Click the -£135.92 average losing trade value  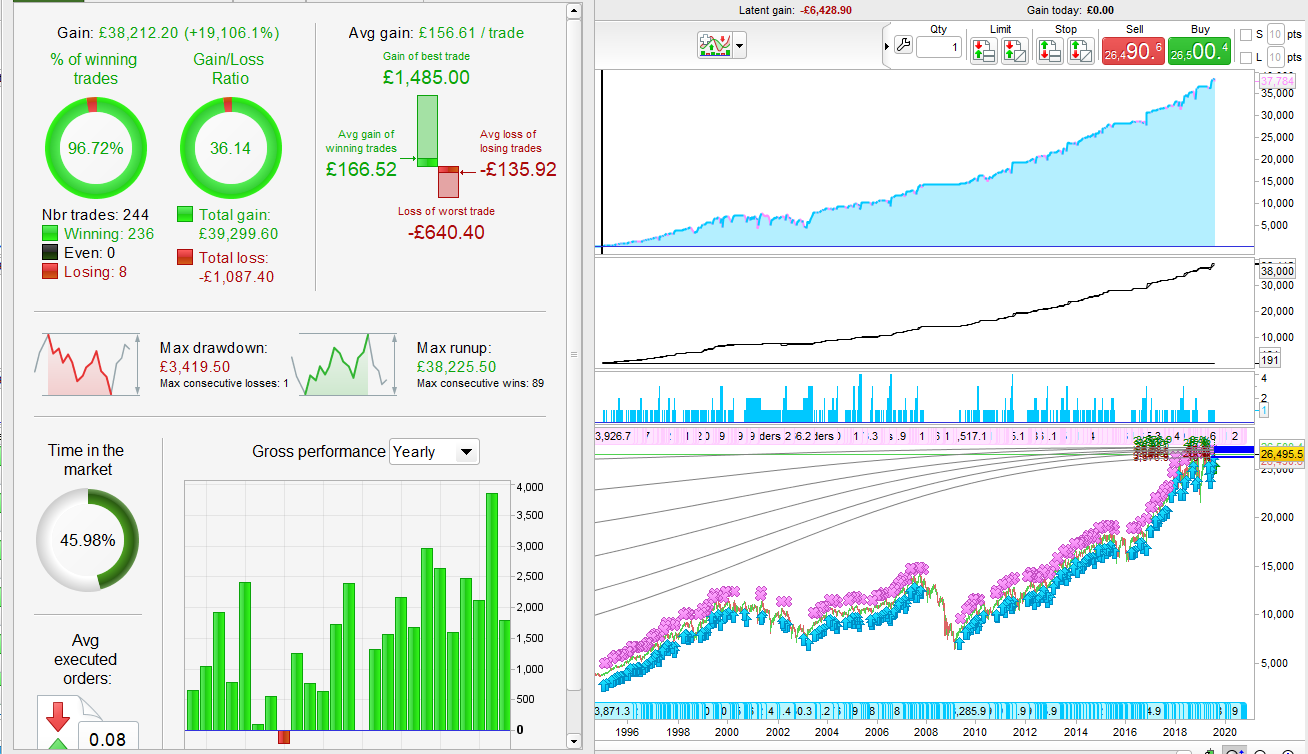[517, 169]
